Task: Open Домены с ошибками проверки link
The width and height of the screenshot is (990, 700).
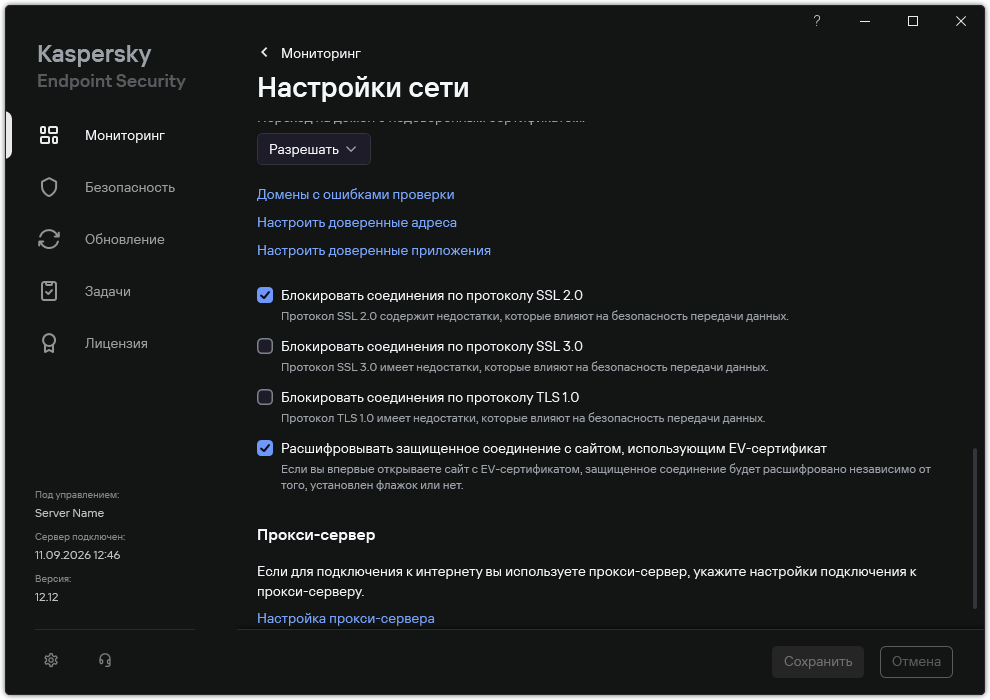Action: point(355,194)
